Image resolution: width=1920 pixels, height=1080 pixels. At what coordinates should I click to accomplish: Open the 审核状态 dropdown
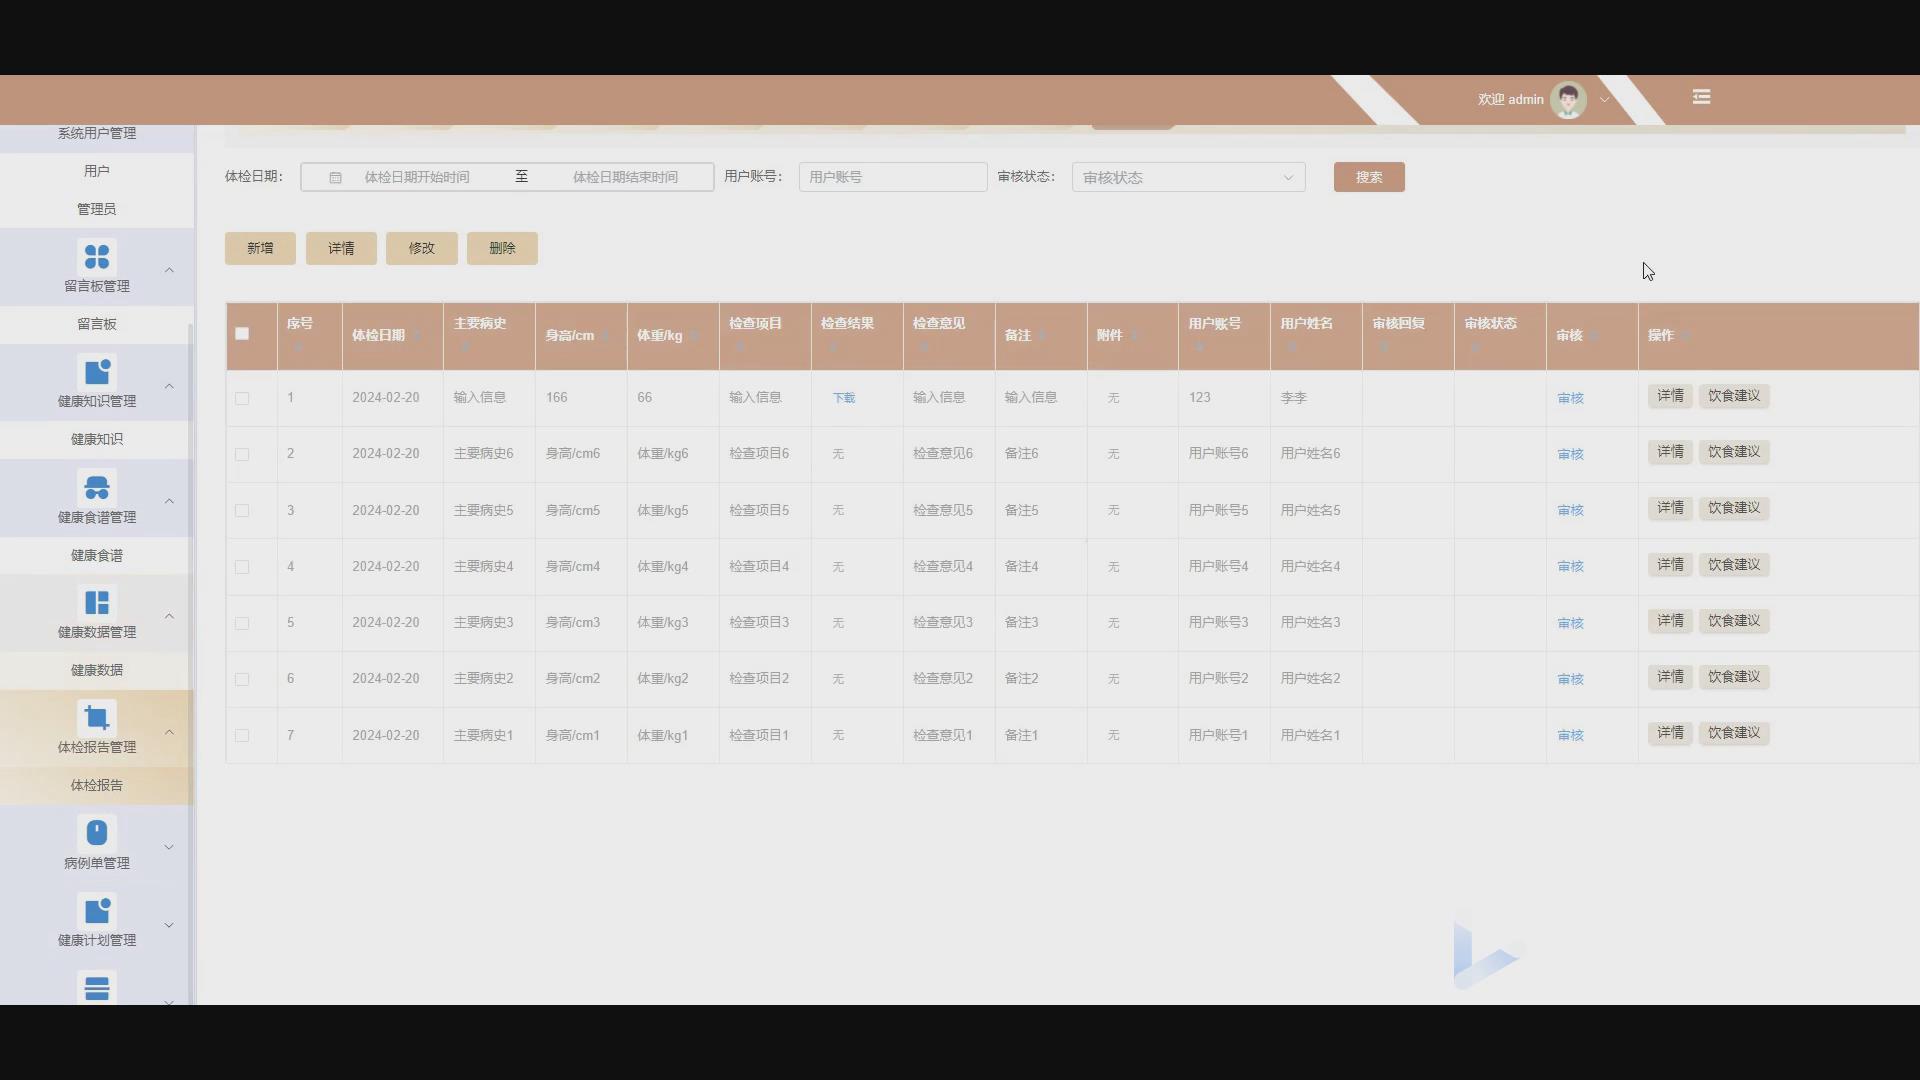pyautogui.click(x=1187, y=177)
